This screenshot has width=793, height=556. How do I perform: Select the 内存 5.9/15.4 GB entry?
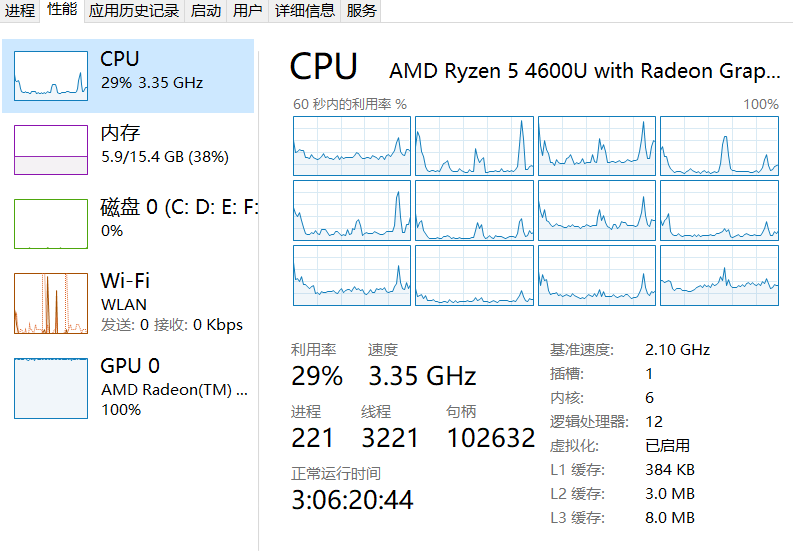tap(165, 146)
